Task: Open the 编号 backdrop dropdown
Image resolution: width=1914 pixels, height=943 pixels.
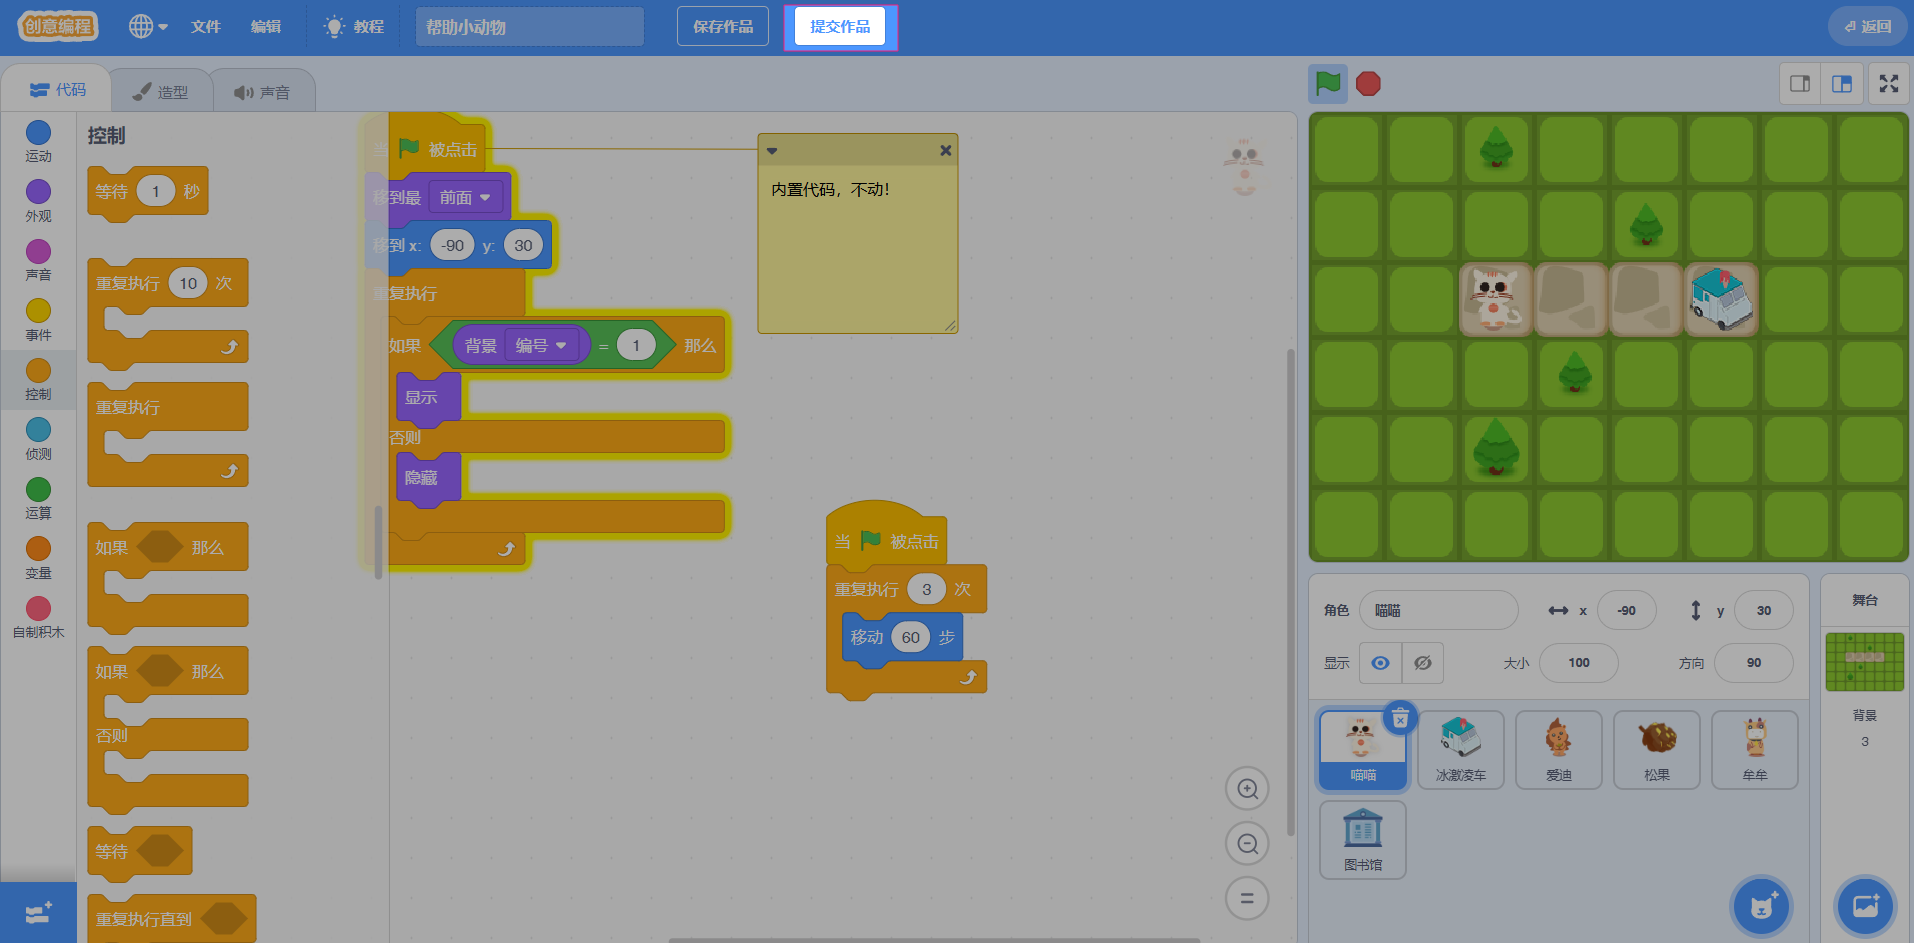Action: [541, 346]
